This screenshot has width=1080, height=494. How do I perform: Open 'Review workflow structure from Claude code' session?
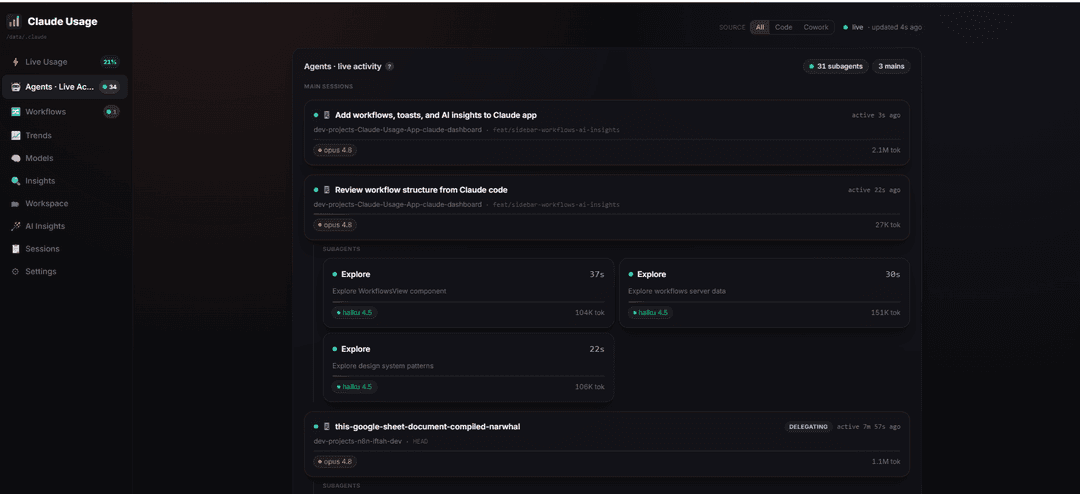tap(421, 189)
